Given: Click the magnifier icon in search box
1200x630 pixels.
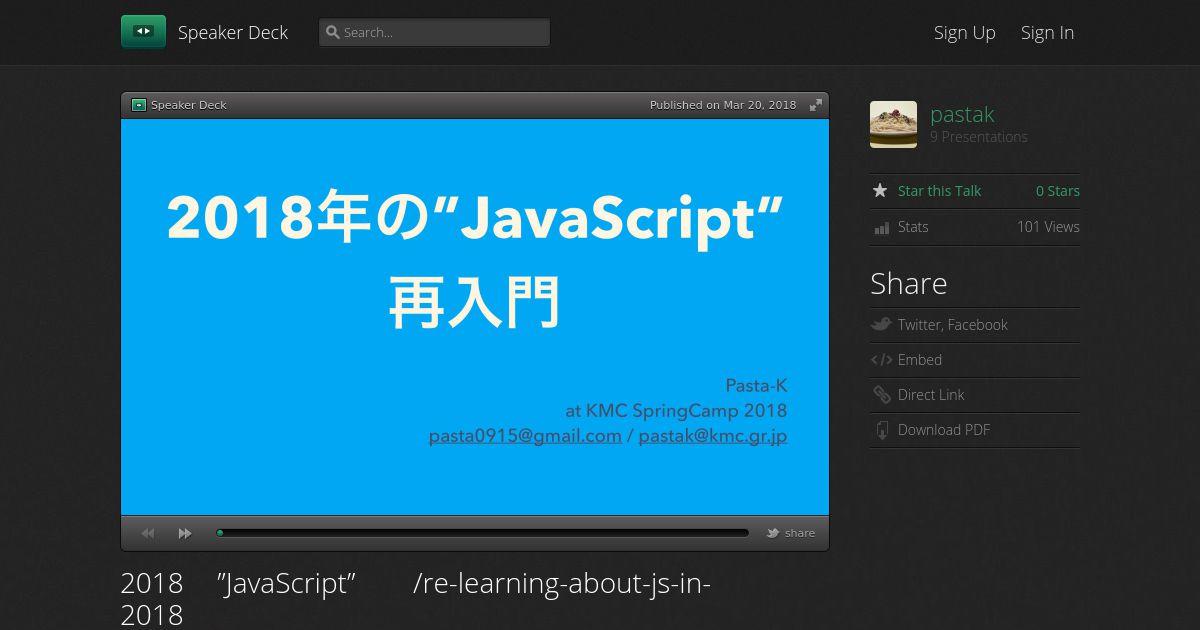Looking at the screenshot, I should [333, 32].
